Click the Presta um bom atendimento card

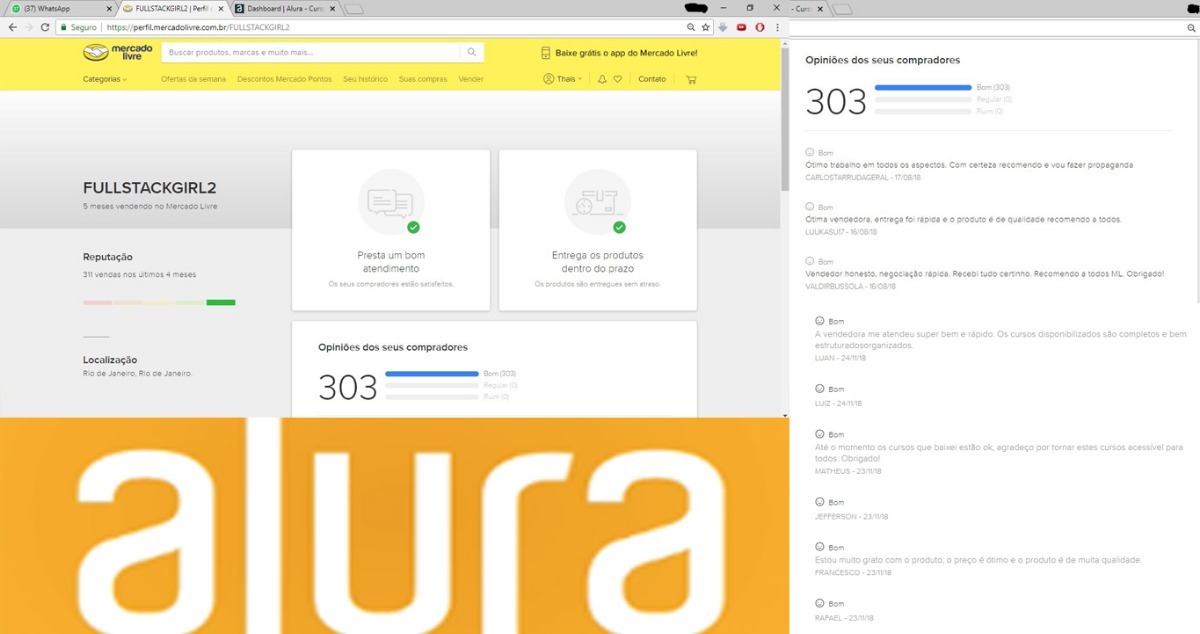pyautogui.click(x=391, y=230)
